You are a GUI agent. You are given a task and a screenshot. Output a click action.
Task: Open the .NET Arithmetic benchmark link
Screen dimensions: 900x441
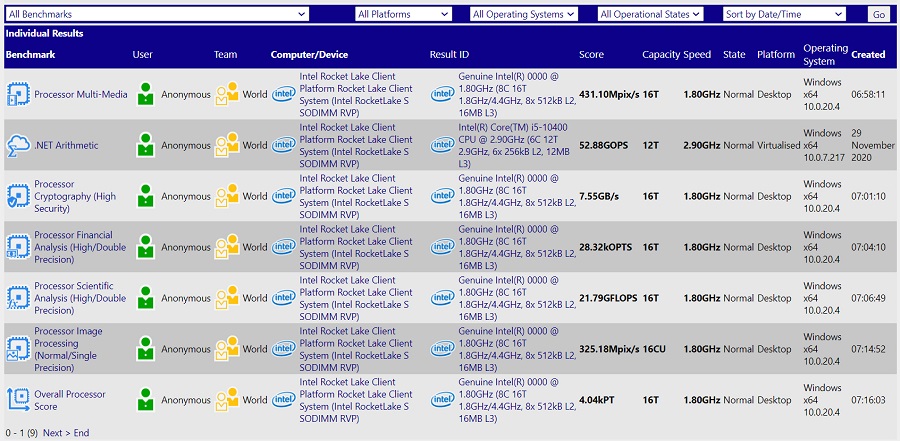click(x=66, y=145)
